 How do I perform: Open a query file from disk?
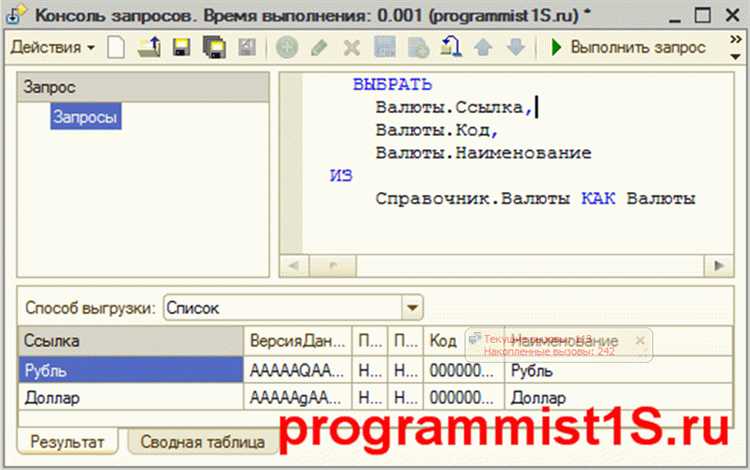149,47
